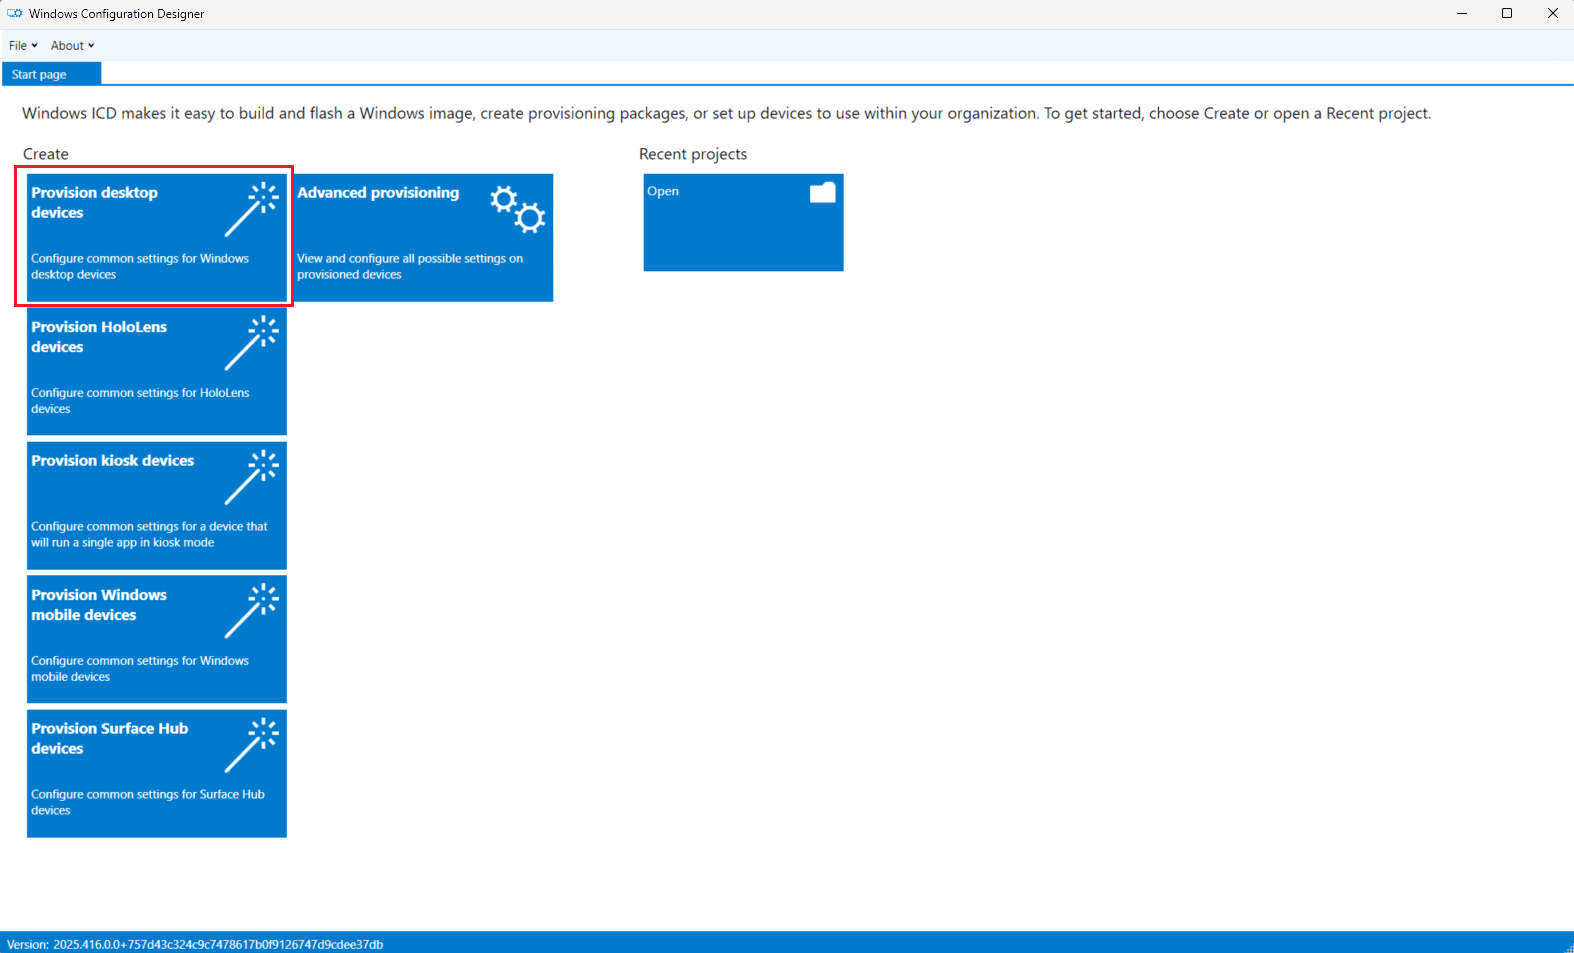Image resolution: width=1574 pixels, height=953 pixels.
Task: Click the 'Windows ICD makes it easy' intro text
Action: click(726, 113)
